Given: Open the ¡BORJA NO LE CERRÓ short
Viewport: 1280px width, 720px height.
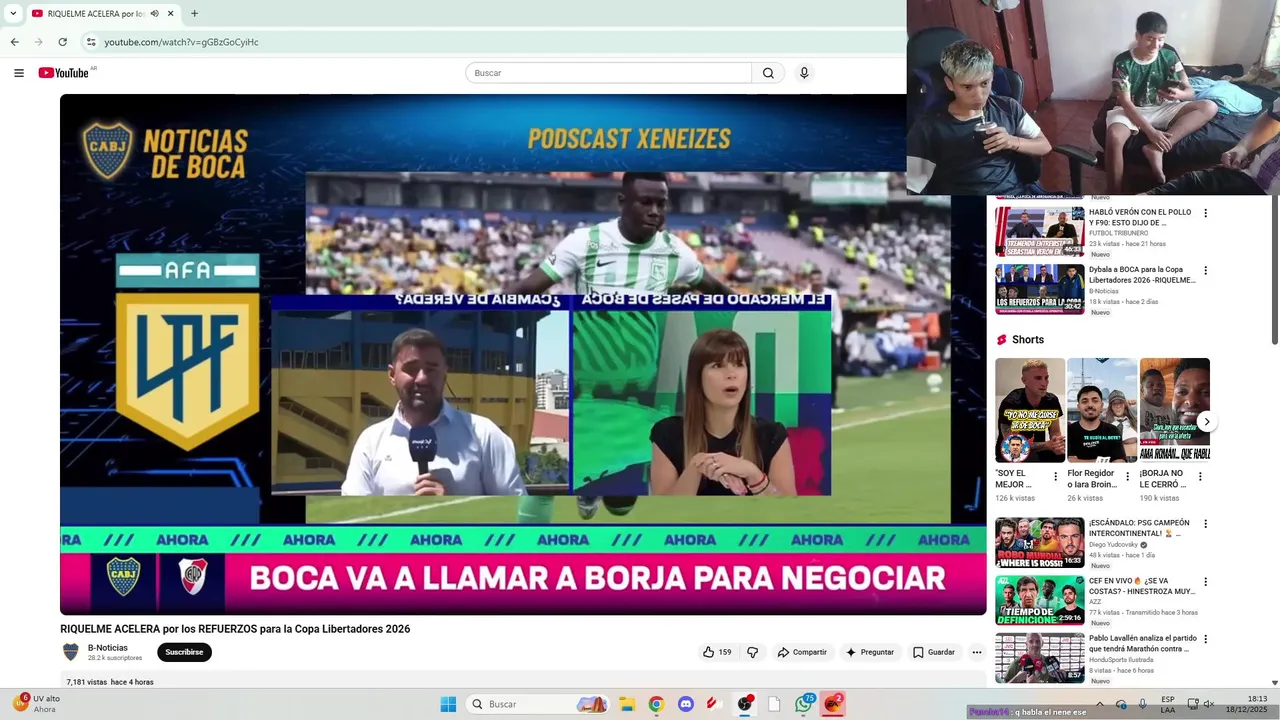Looking at the screenshot, I should [x=1175, y=410].
